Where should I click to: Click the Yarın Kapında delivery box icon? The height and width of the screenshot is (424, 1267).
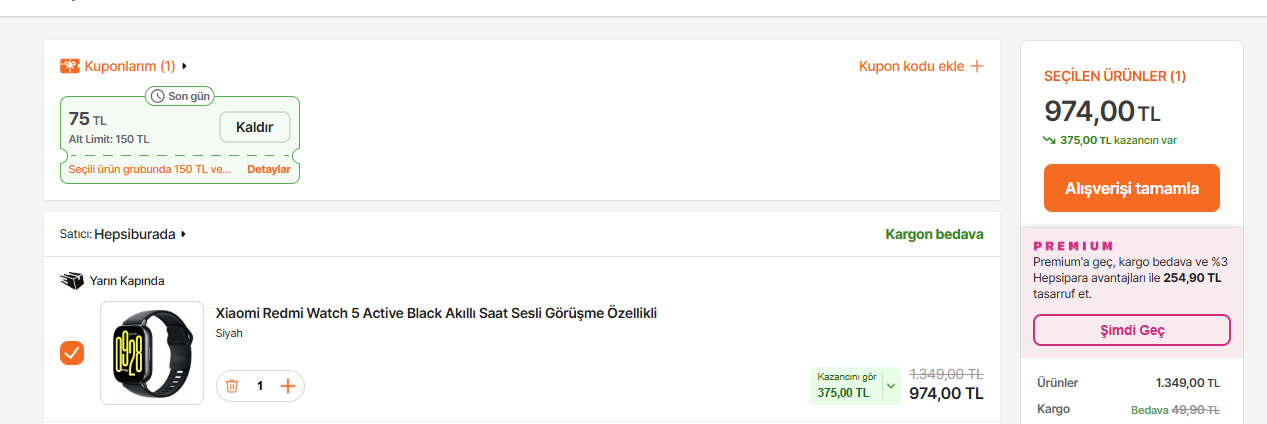[72, 281]
